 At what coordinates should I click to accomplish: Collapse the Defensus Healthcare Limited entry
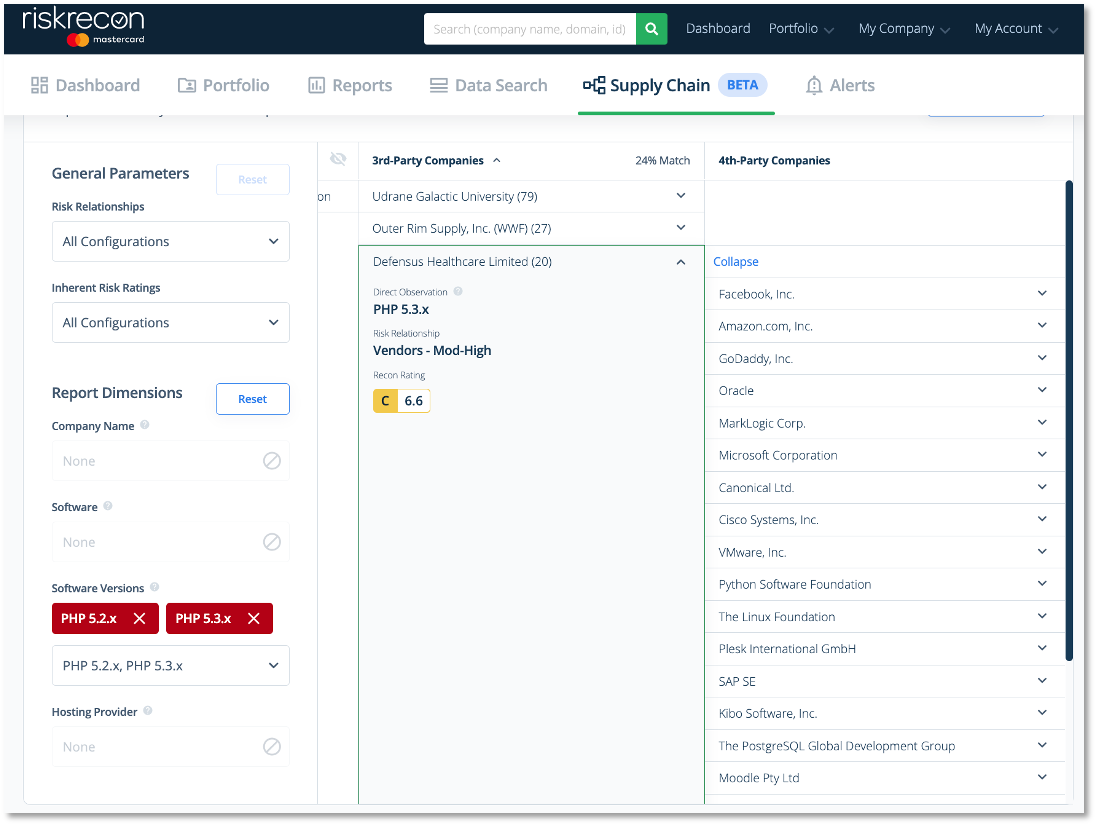click(681, 261)
